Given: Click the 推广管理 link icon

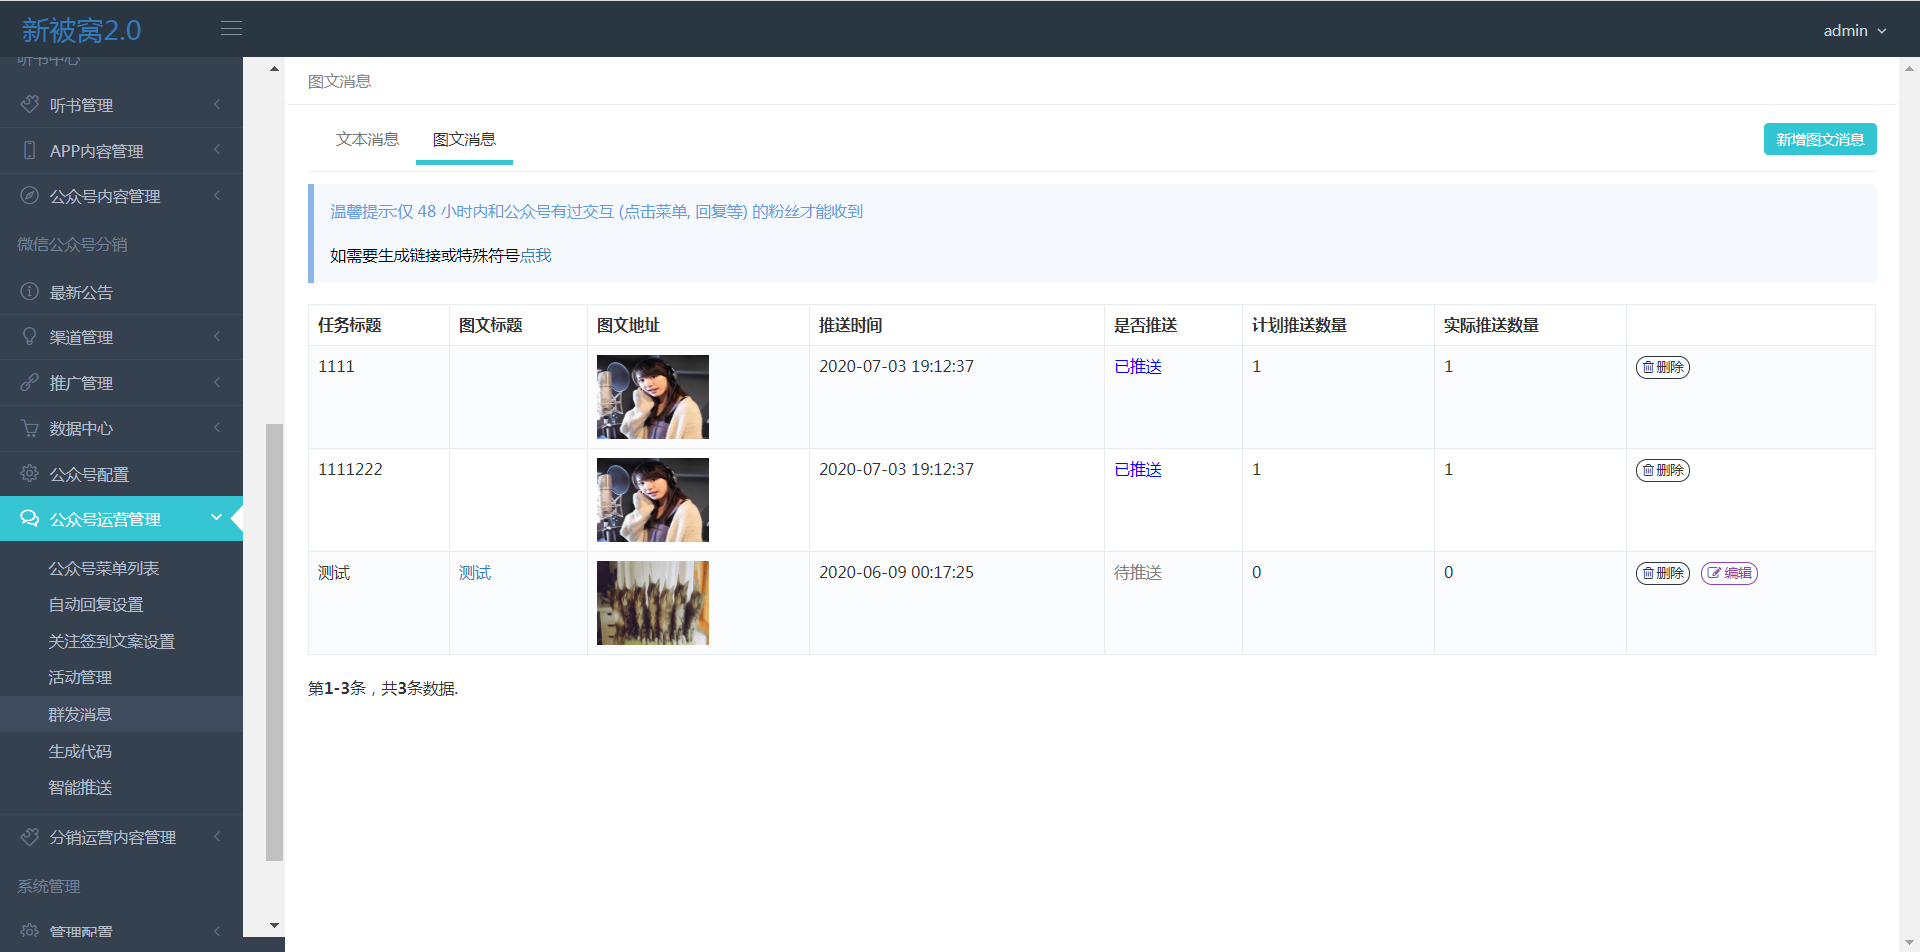Looking at the screenshot, I should (x=30, y=382).
